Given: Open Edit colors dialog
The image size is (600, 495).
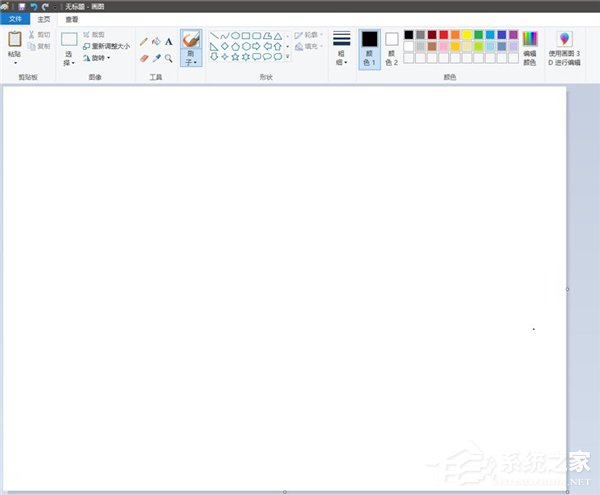Looking at the screenshot, I should (530, 48).
